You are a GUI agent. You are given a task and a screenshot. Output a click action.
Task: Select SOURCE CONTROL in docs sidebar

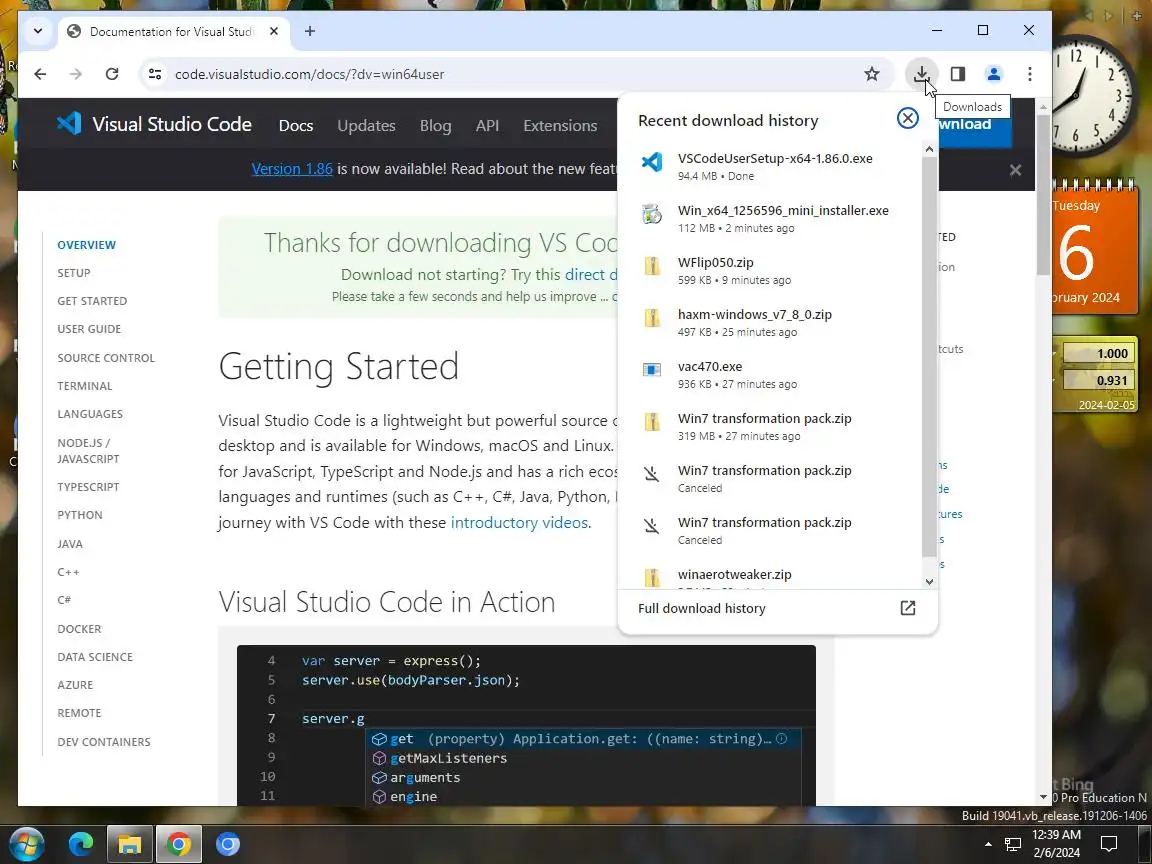click(106, 358)
